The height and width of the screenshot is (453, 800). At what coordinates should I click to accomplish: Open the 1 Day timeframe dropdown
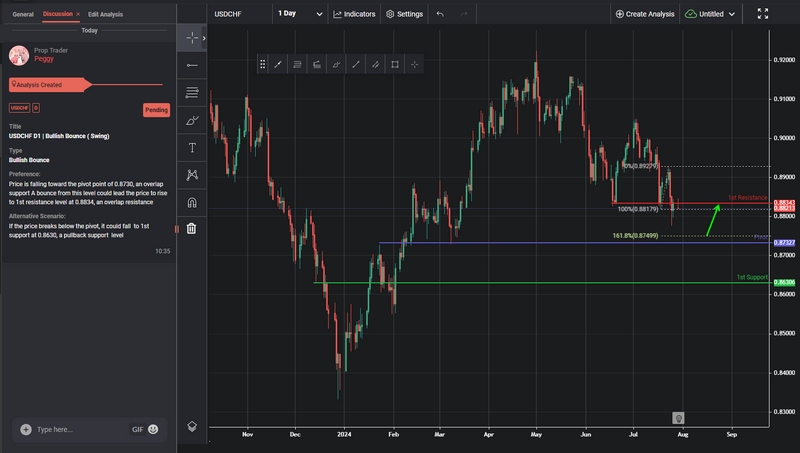[300, 14]
